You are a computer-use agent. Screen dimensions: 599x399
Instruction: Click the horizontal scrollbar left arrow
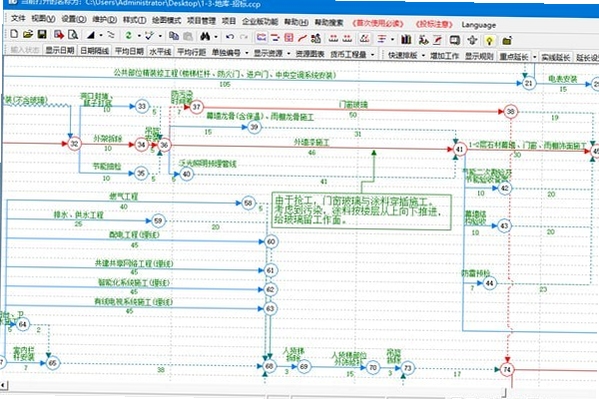[x=3, y=385]
